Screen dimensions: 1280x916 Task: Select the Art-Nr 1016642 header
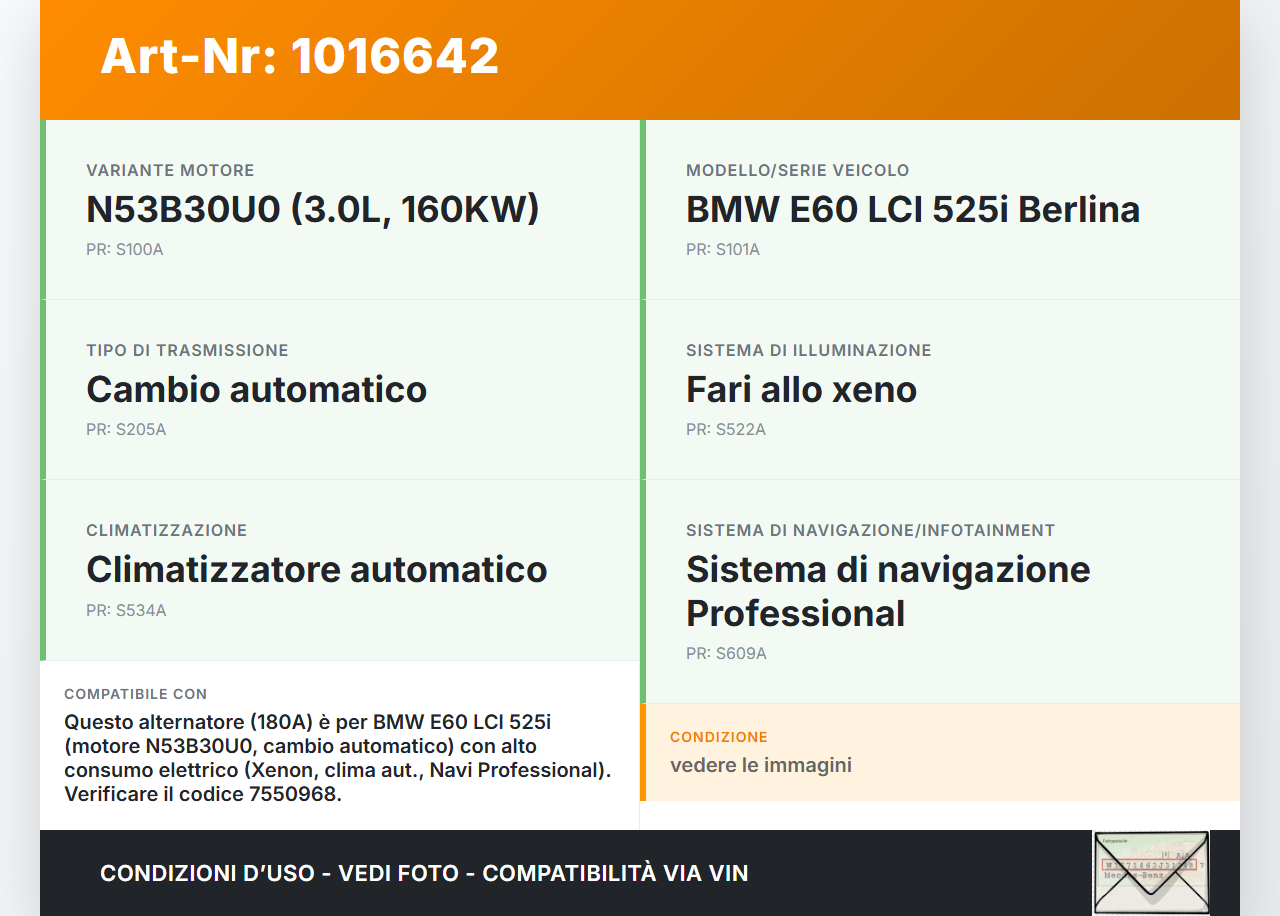pos(298,57)
